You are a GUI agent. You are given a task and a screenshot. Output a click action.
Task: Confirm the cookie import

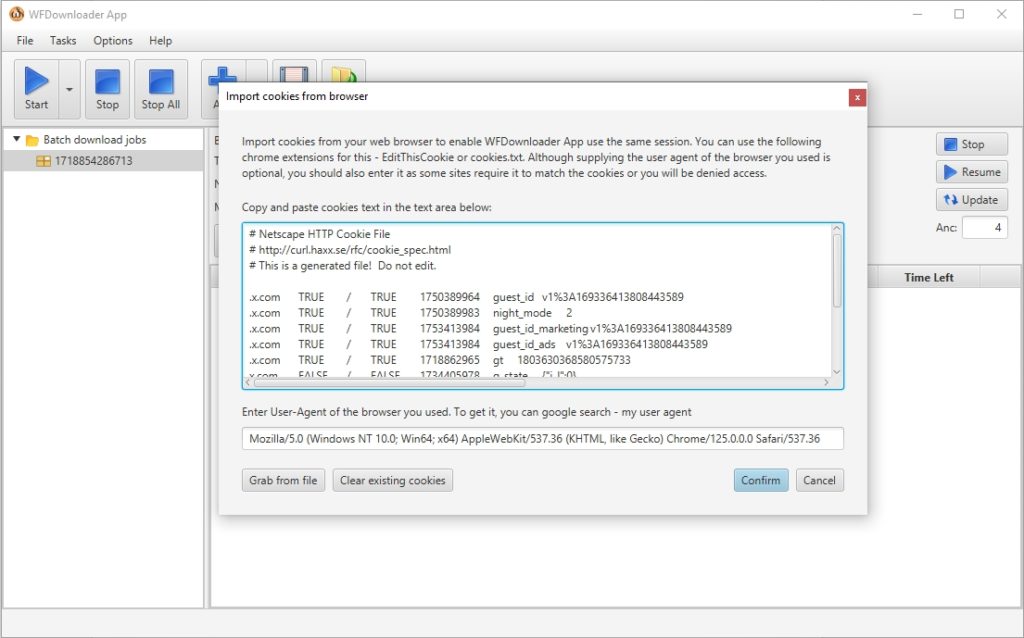click(x=760, y=480)
